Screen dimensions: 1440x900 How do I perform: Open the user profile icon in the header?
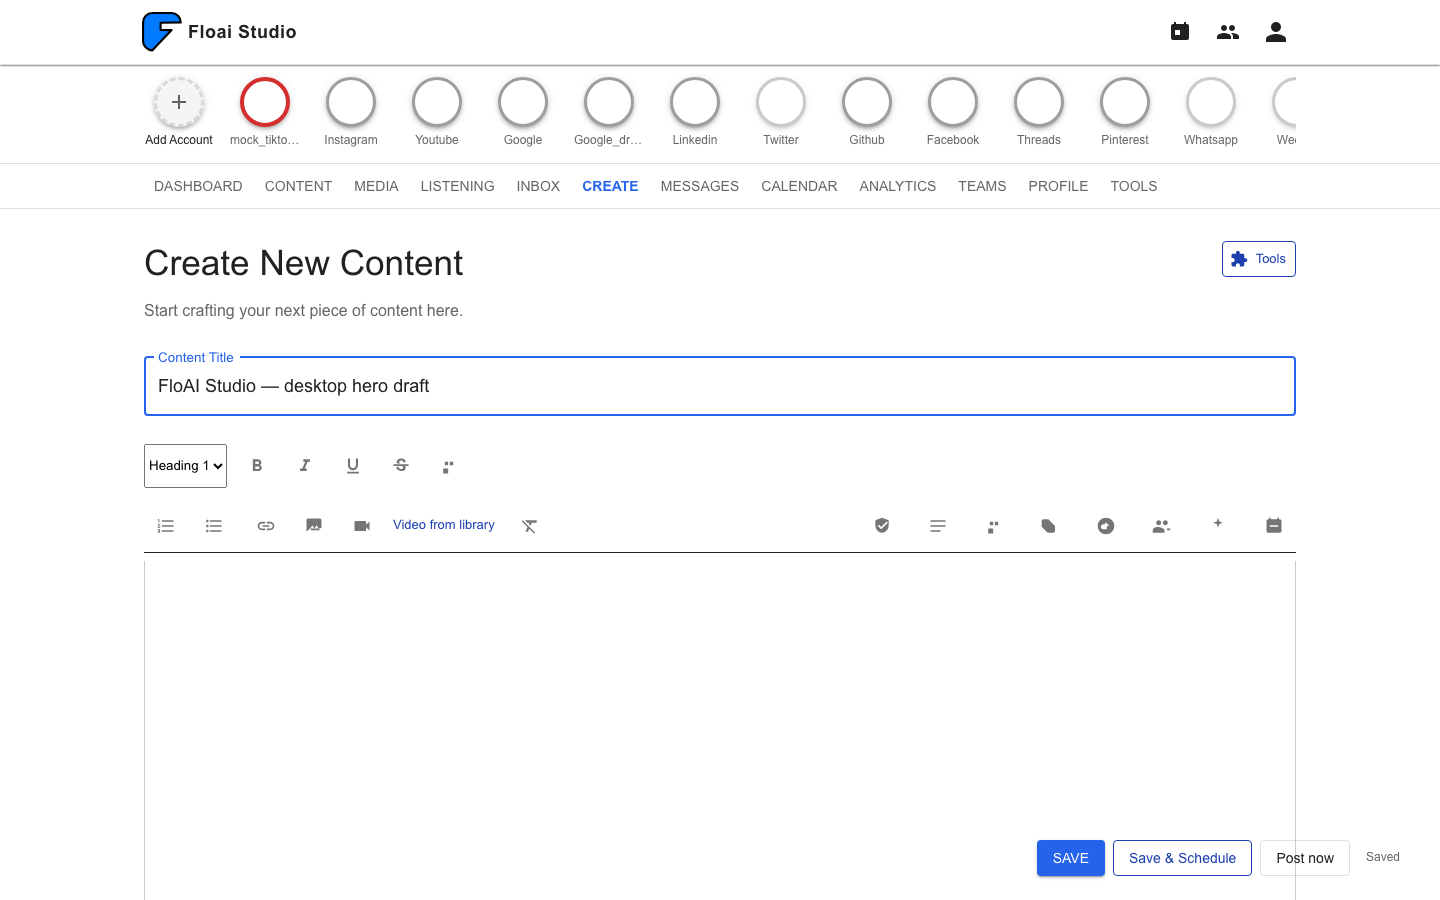point(1276,32)
